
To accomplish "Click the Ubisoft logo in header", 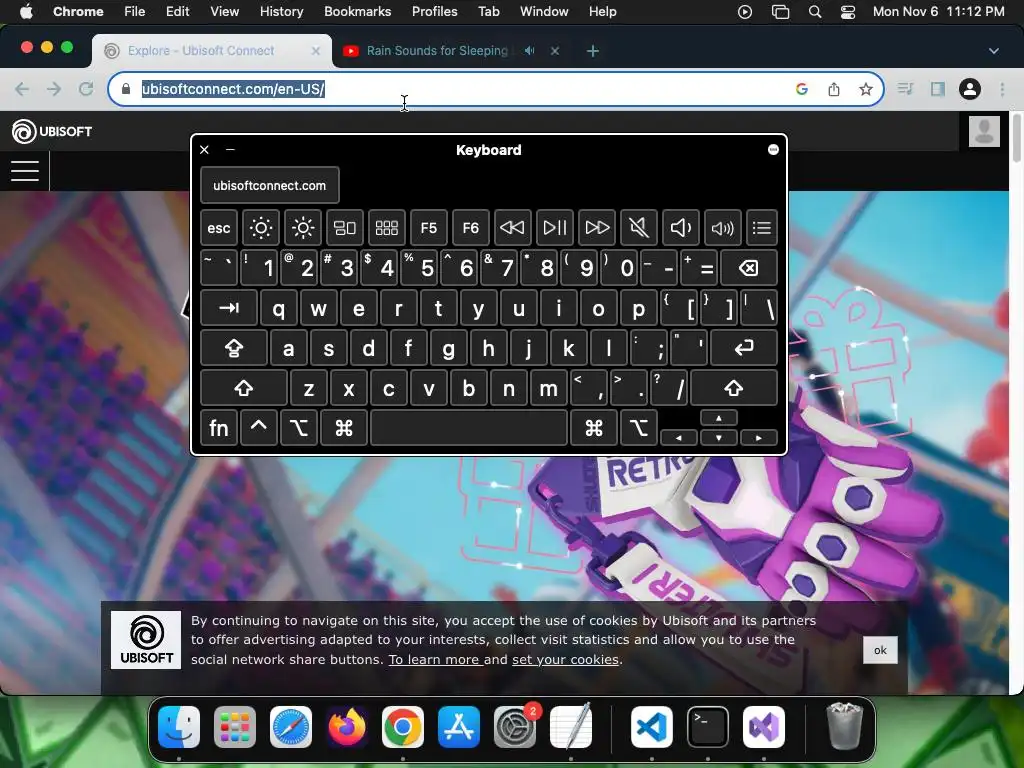I will (x=52, y=131).
